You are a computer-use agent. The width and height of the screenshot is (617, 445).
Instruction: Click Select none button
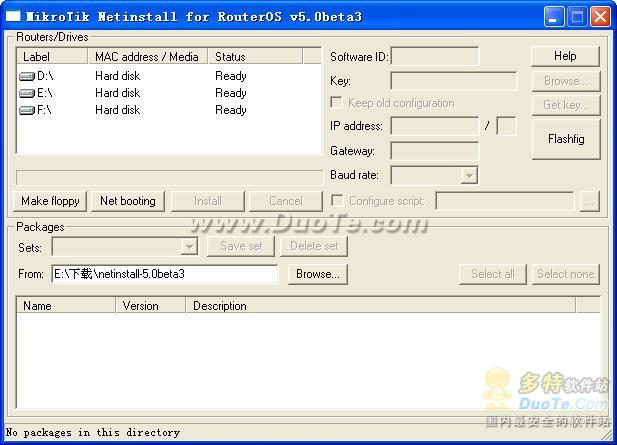(x=565, y=274)
